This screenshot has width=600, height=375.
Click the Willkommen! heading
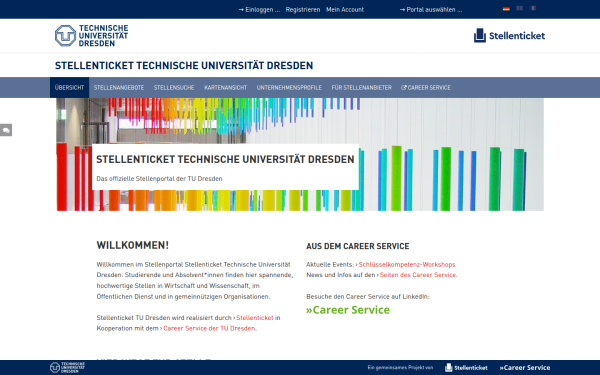(132, 245)
